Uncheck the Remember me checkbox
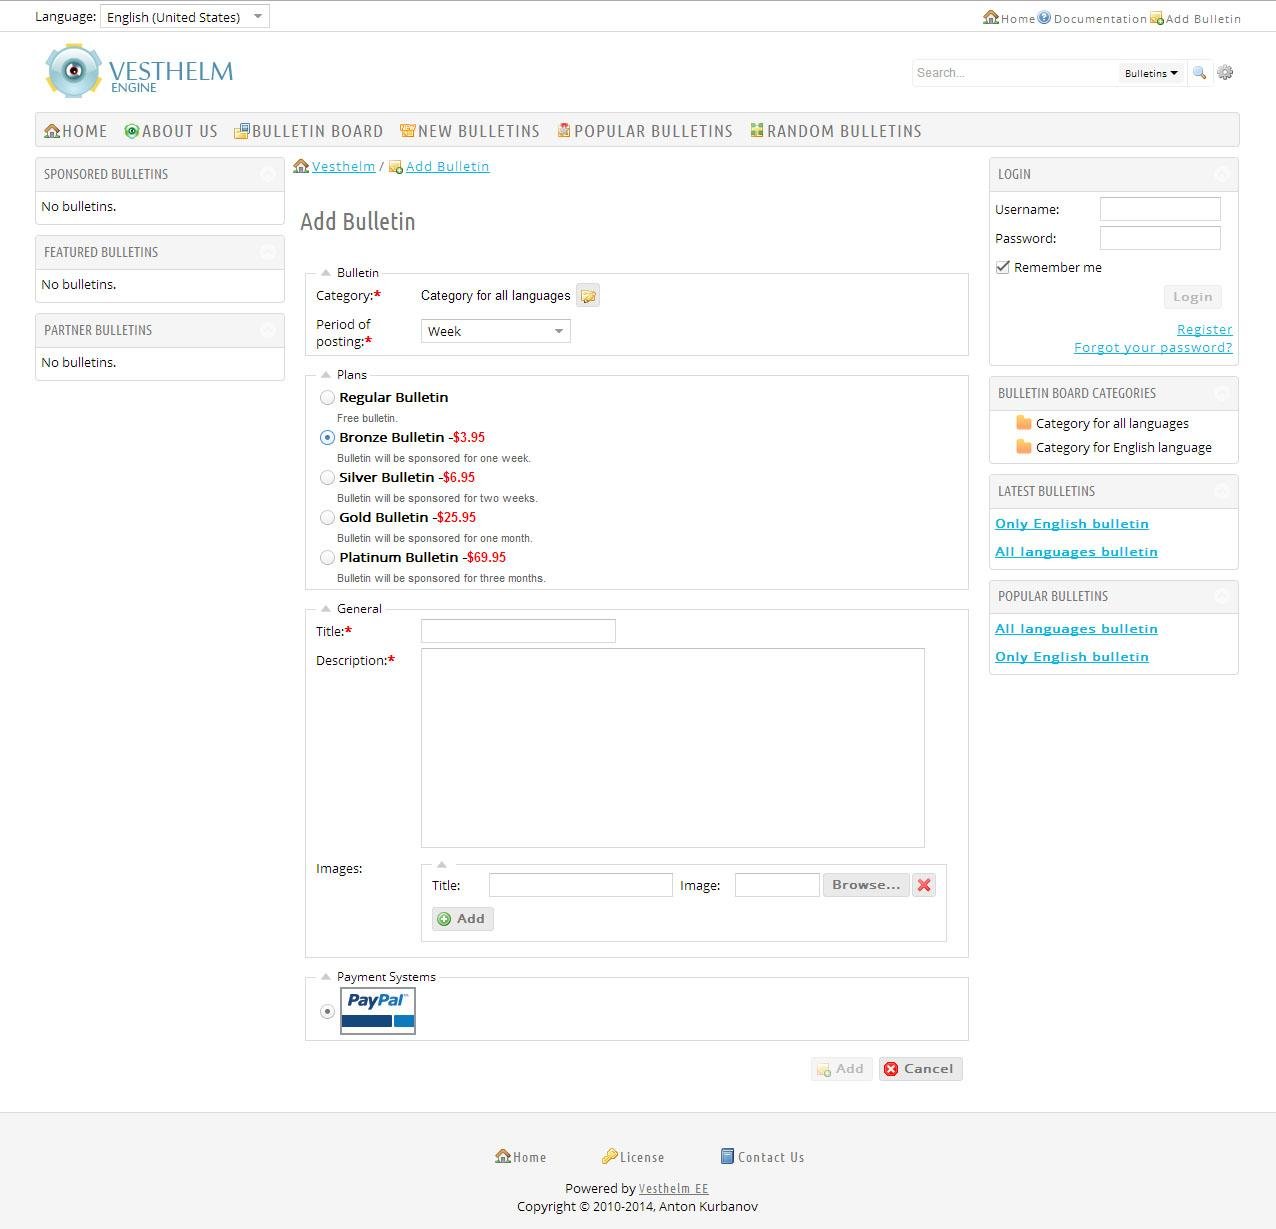 point(1002,266)
